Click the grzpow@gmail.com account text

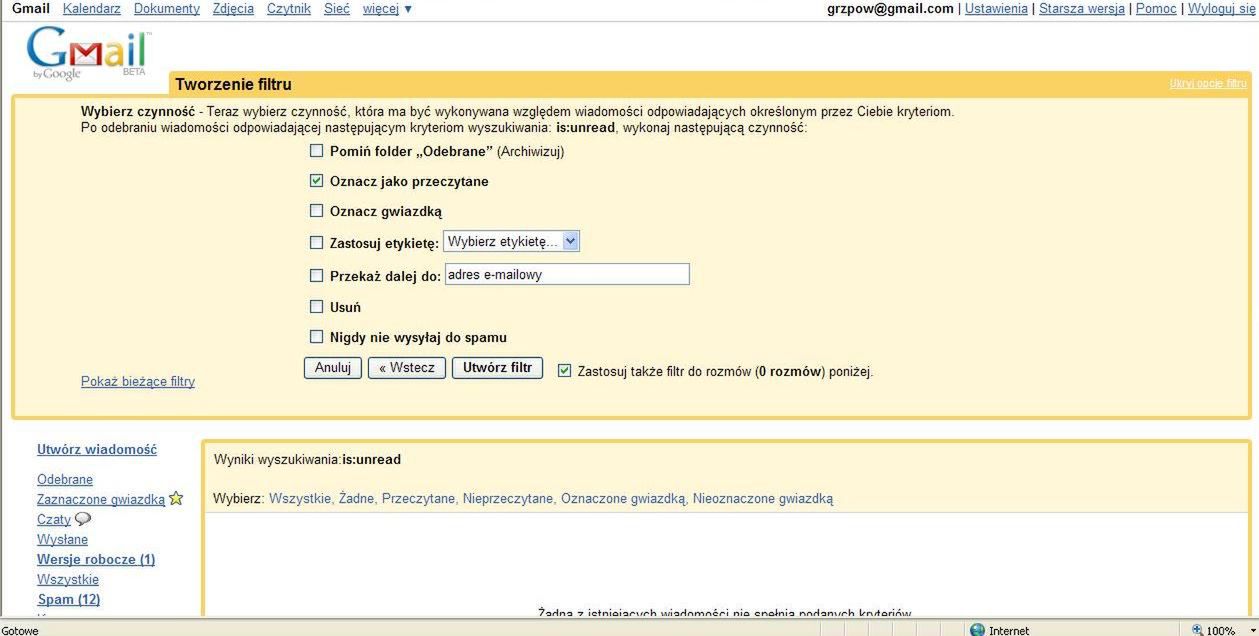click(890, 9)
